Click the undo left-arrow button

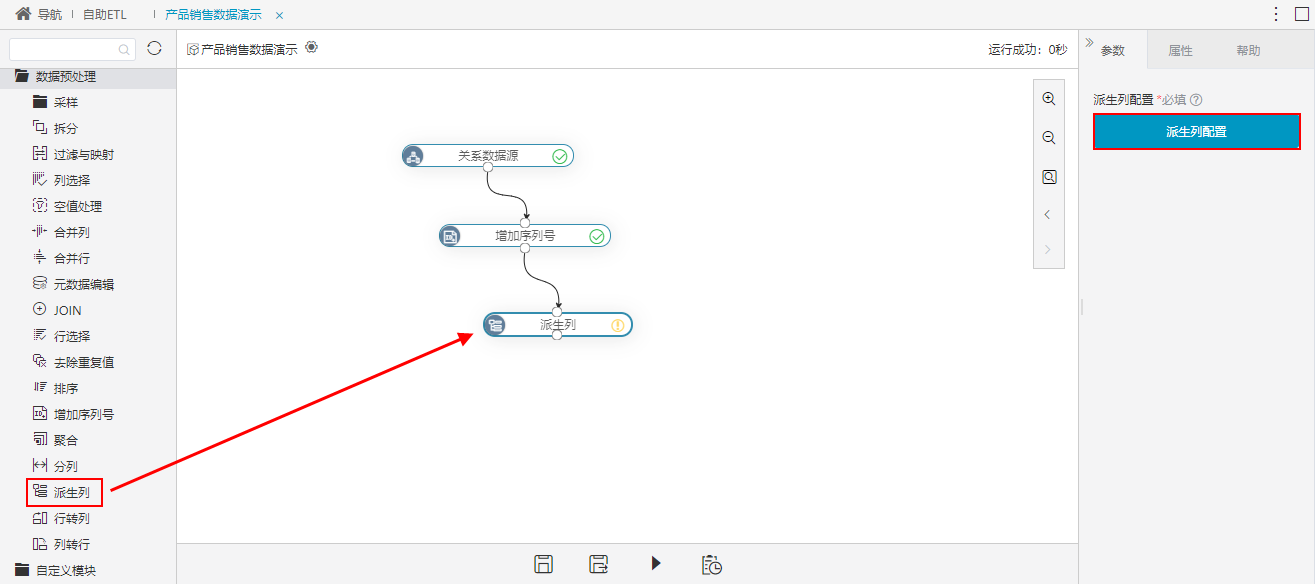[x=1048, y=214]
